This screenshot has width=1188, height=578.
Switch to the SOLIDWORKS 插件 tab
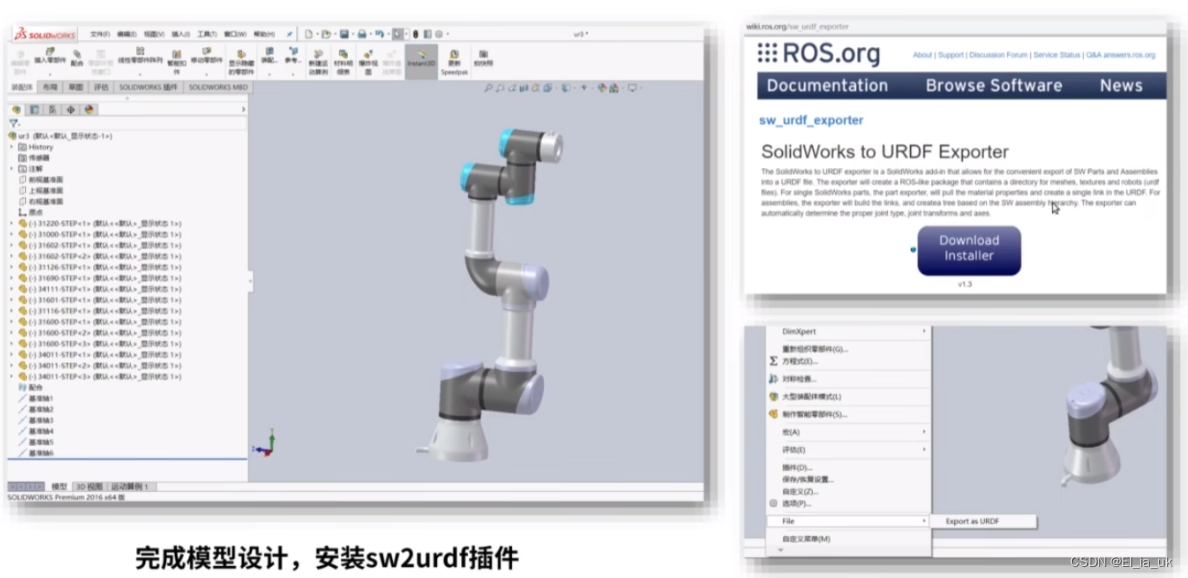(150, 87)
